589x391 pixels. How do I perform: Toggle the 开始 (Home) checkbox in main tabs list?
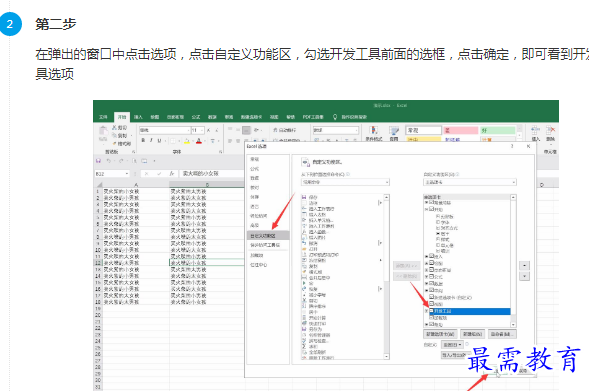point(432,209)
